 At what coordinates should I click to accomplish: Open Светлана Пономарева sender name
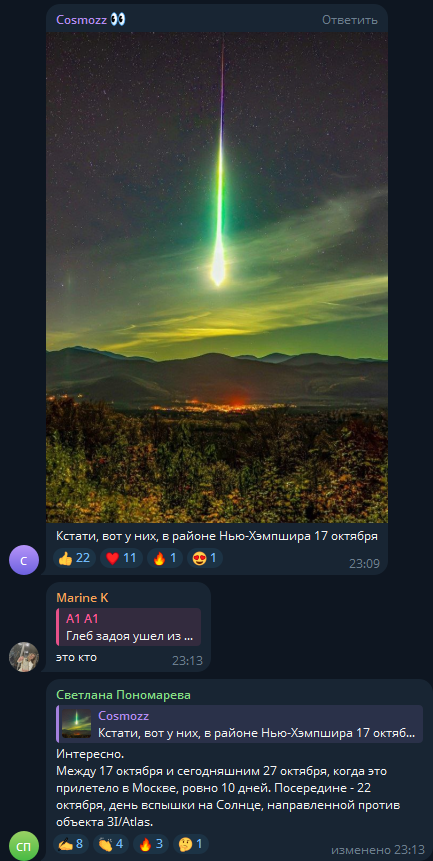click(x=123, y=695)
